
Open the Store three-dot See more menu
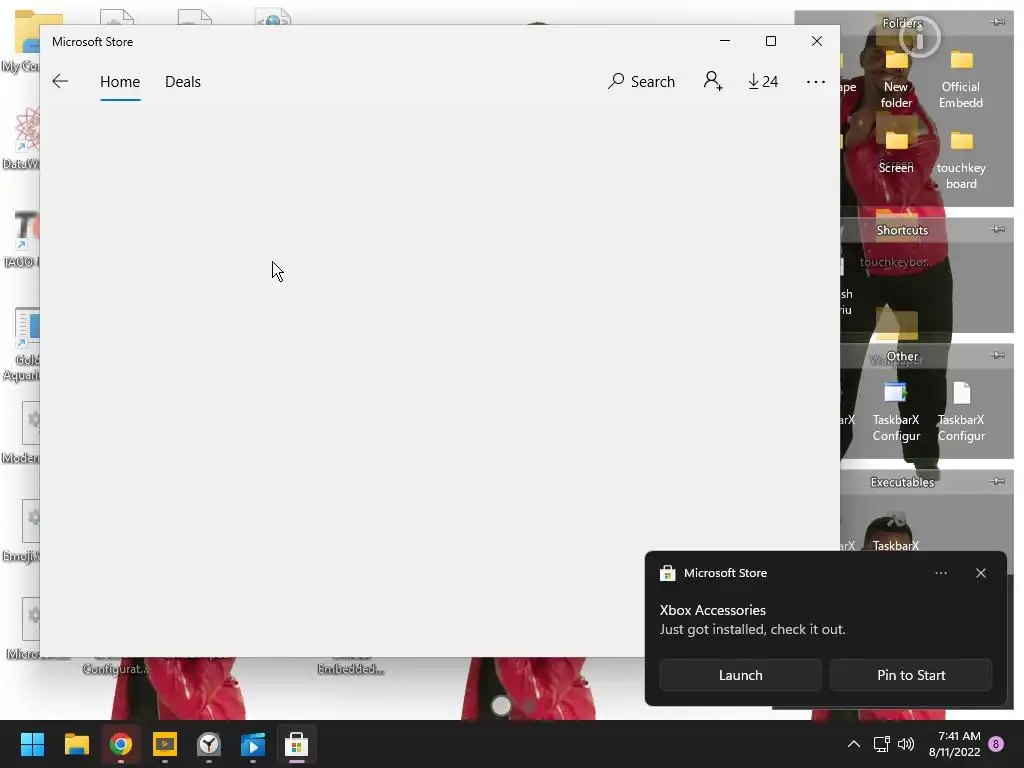(816, 82)
